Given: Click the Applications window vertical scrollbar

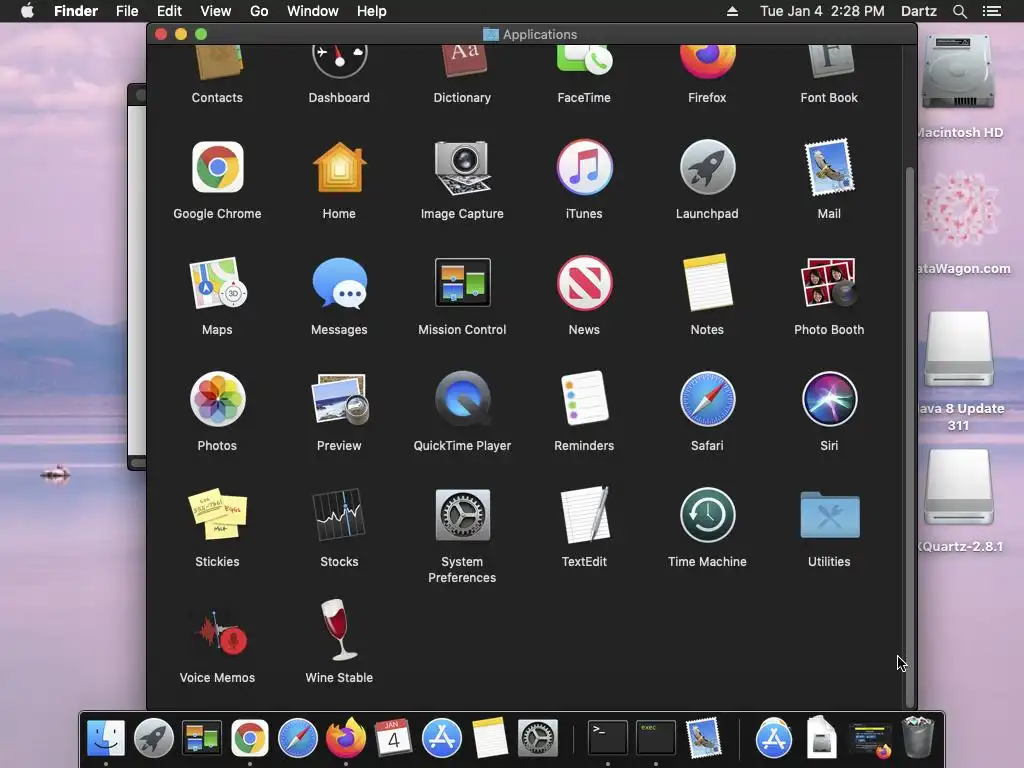Looking at the screenshot, I should pos(909,436).
